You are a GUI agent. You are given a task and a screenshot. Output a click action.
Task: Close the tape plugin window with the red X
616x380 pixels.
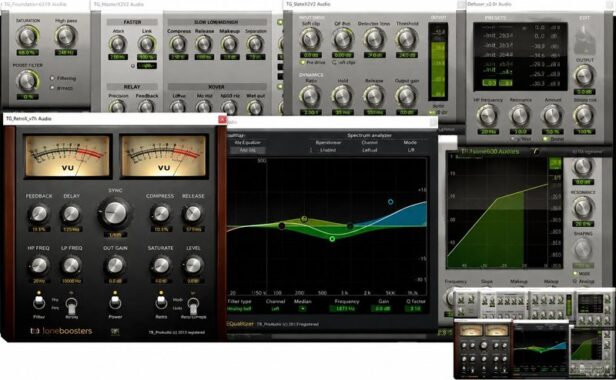pyautogui.click(x=222, y=119)
